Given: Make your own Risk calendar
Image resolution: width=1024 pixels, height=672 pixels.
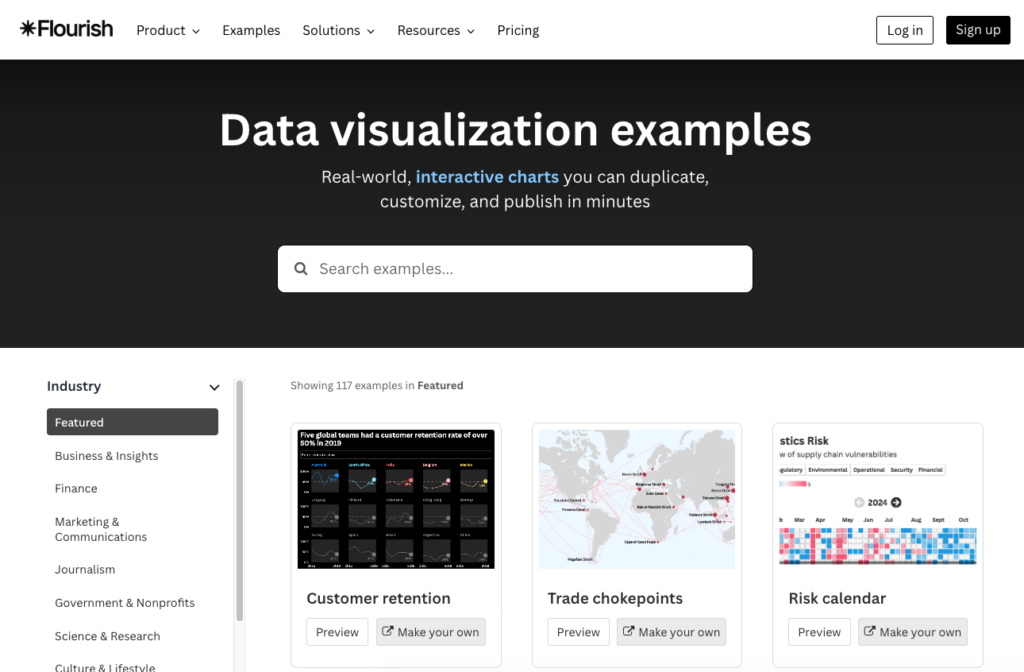Looking at the screenshot, I should (913, 632).
